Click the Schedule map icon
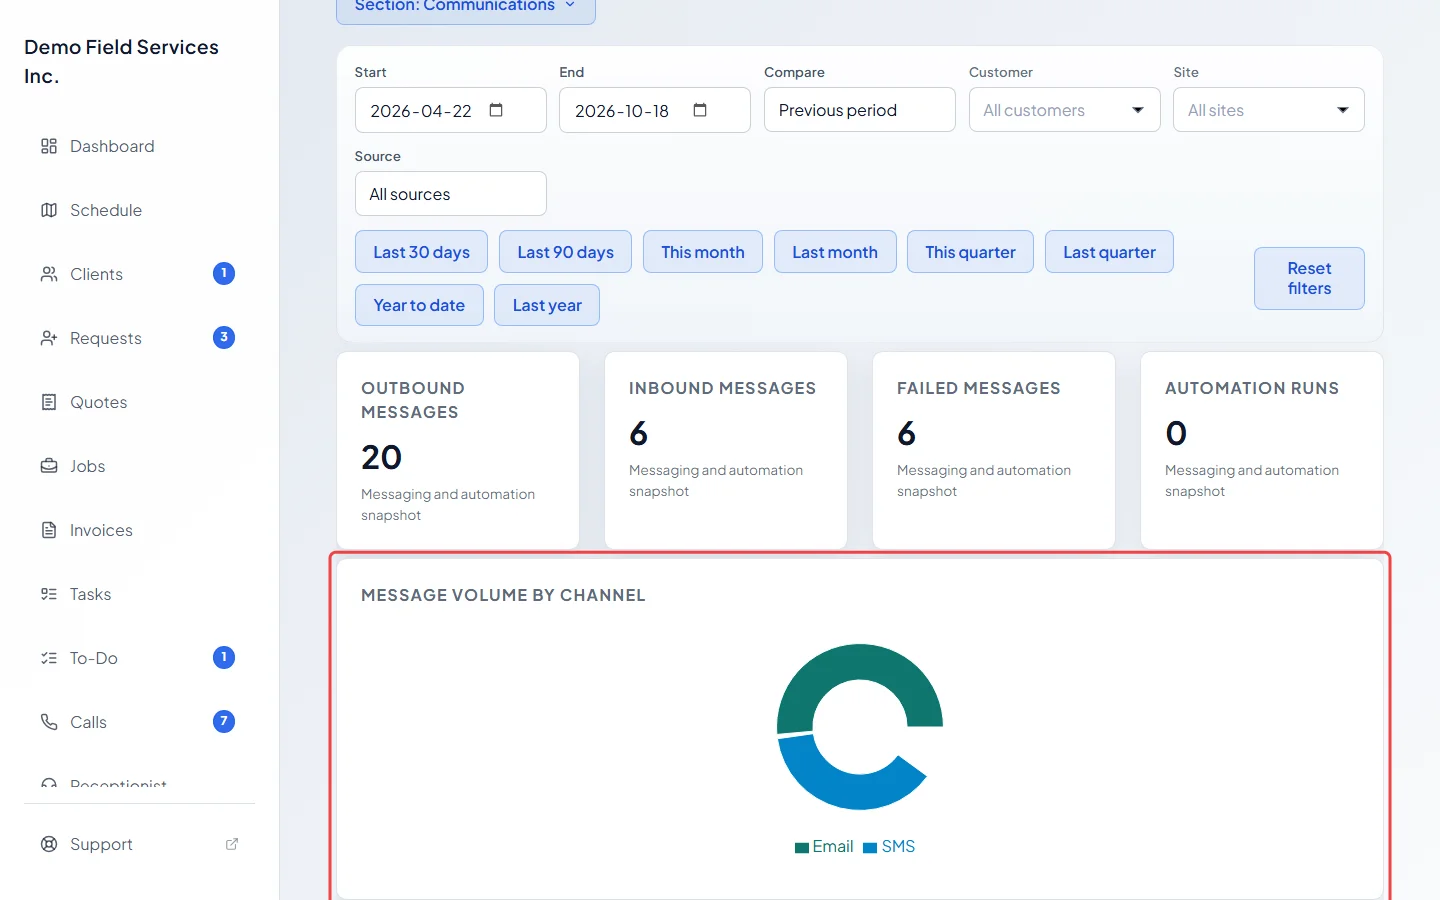Screen dimensions: 1440x900 (x=49, y=210)
